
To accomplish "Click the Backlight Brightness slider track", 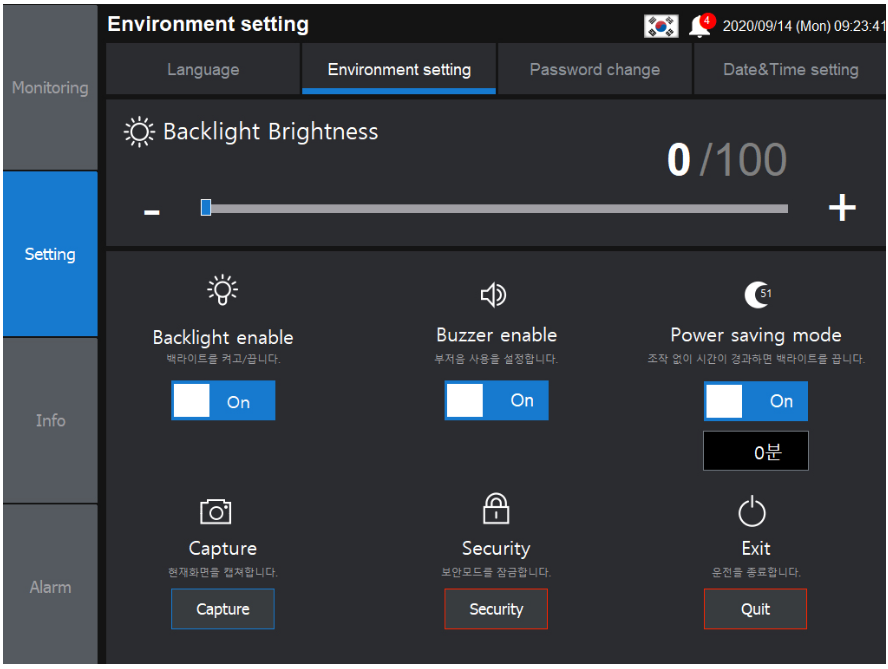I will (496, 208).
